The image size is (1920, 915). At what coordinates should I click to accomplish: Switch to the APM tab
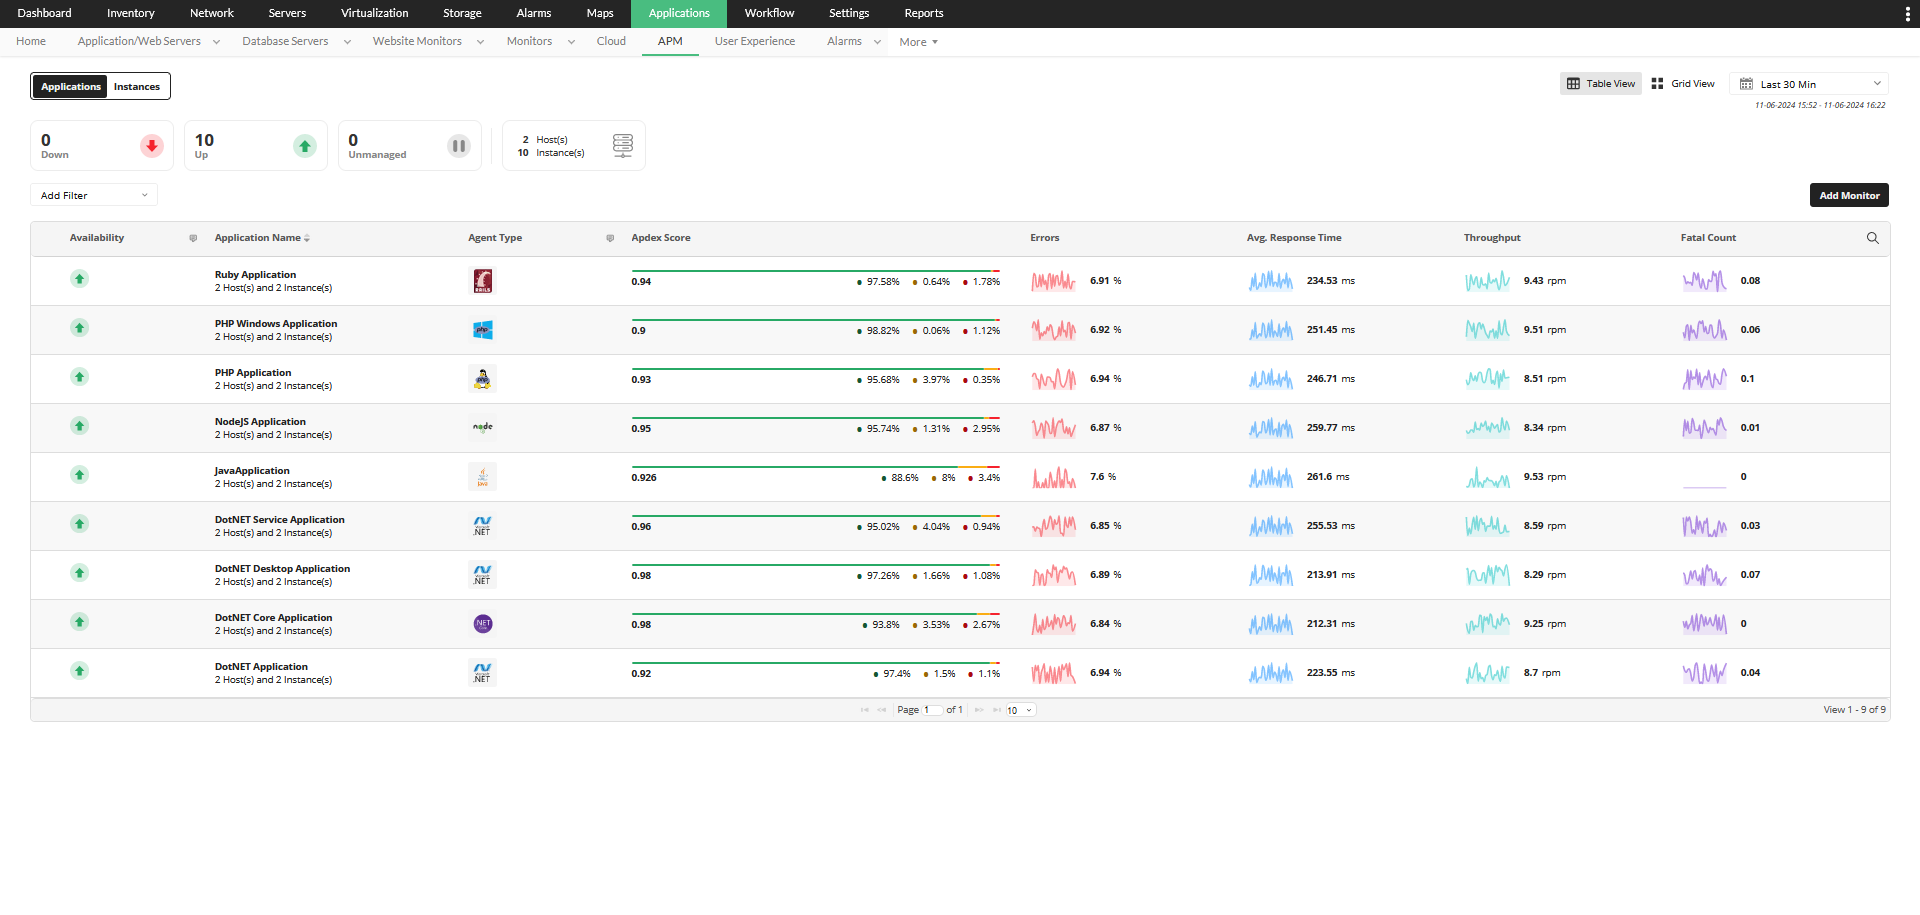click(x=670, y=41)
